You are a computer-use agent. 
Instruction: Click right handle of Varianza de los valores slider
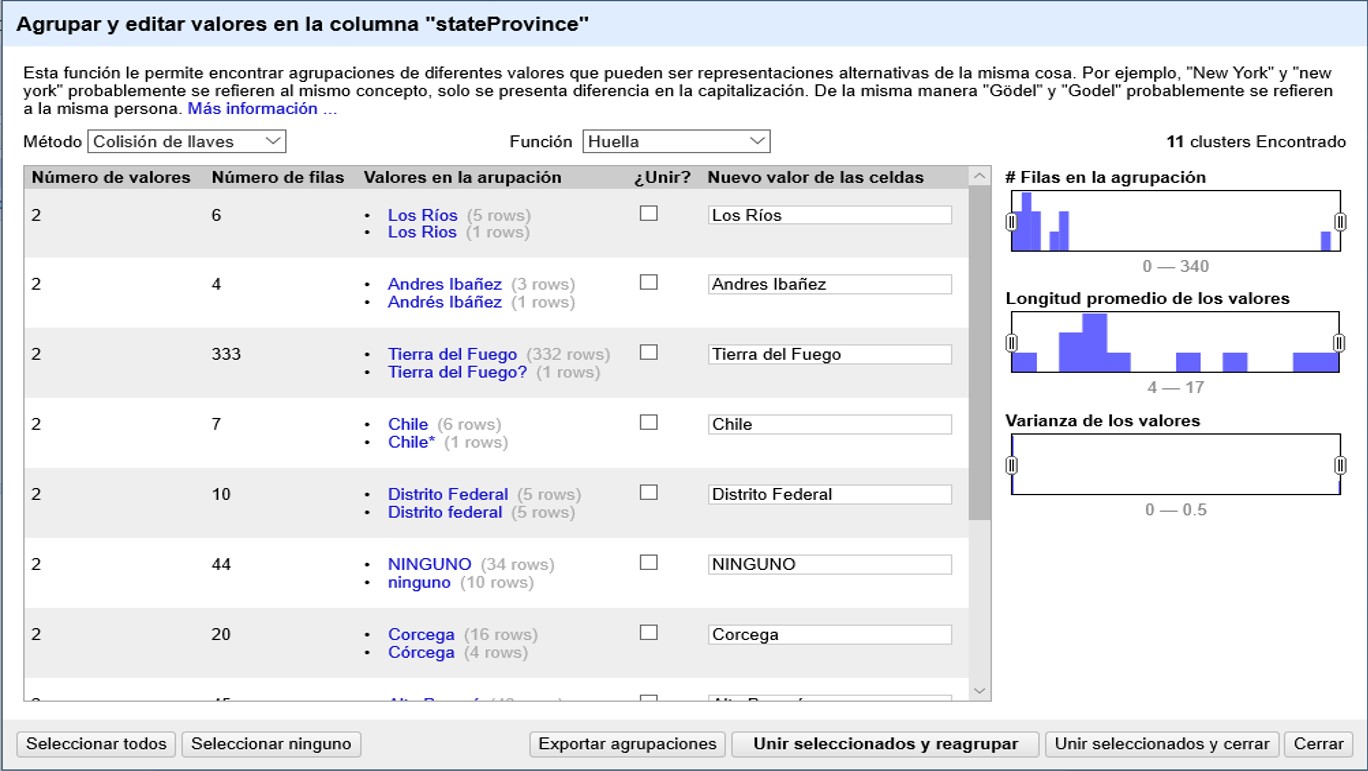[1340, 465]
